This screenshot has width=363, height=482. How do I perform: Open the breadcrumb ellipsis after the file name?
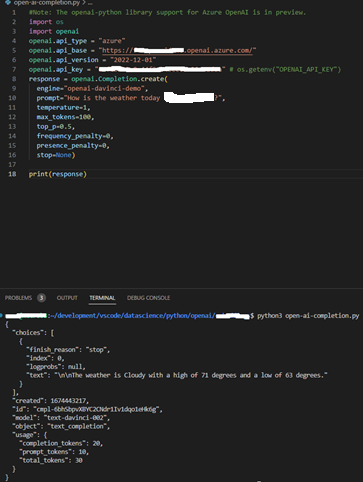click(x=90, y=3)
